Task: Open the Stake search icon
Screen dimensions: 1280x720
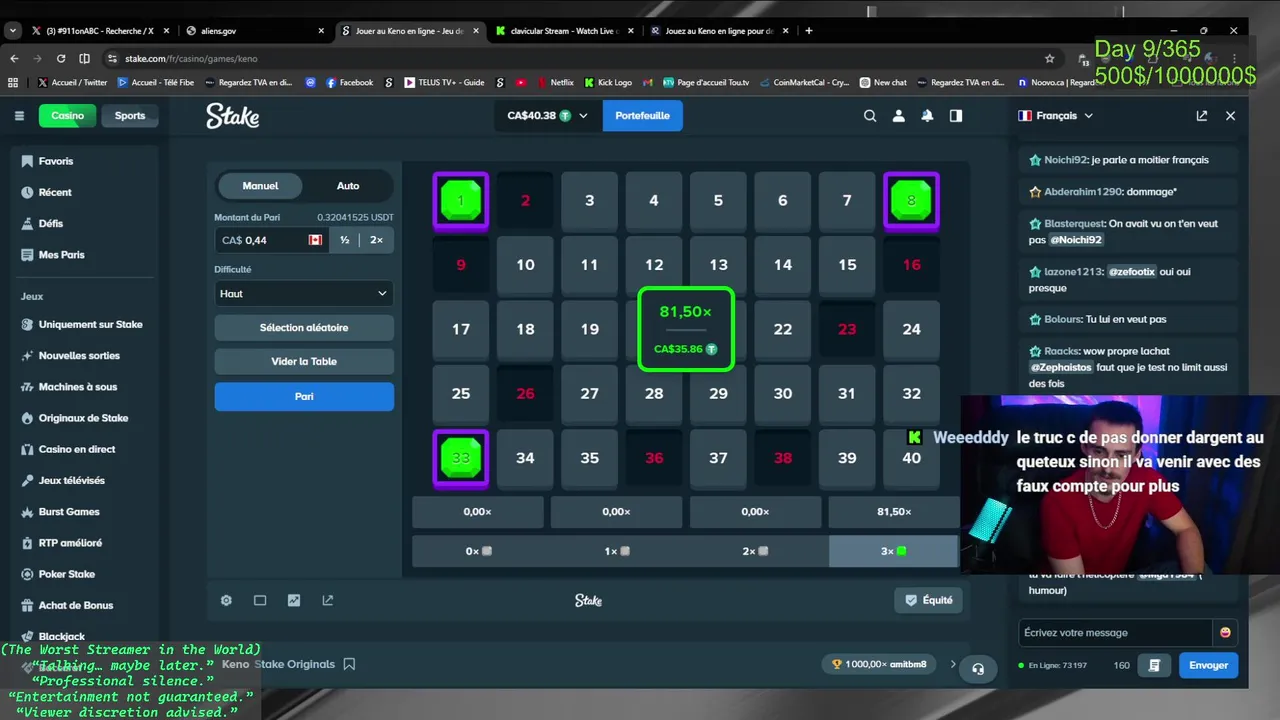Action: click(x=870, y=116)
